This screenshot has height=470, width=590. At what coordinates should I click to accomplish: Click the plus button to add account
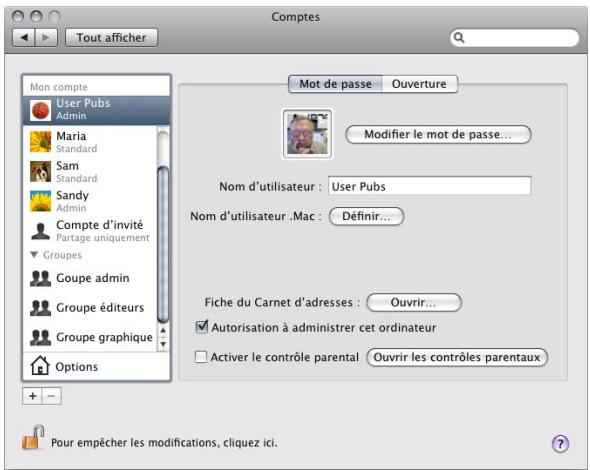point(32,396)
